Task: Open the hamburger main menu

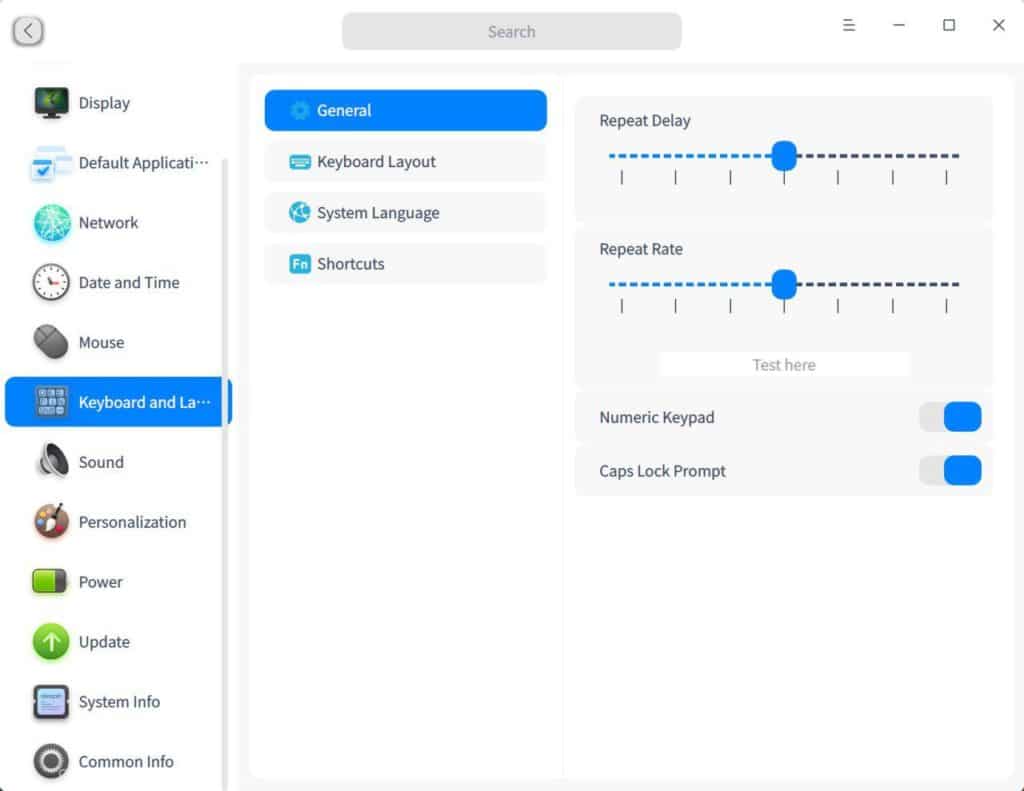Action: pyautogui.click(x=849, y=26)
